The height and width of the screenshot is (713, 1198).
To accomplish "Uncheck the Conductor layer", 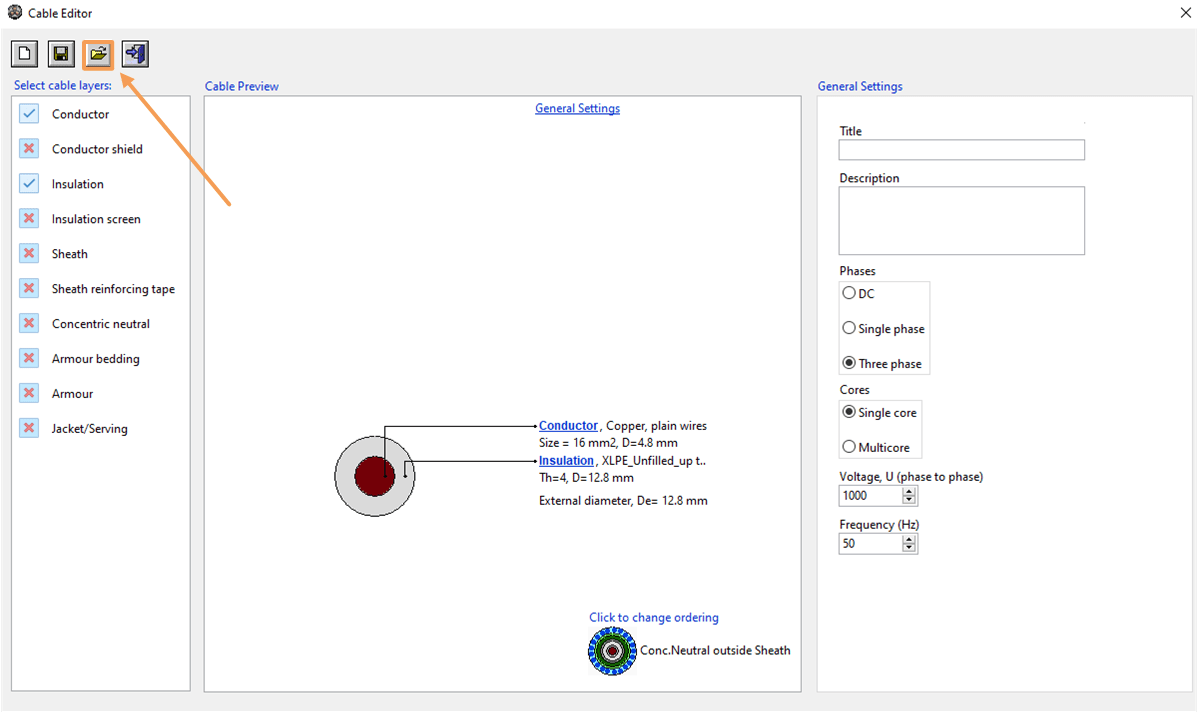I will [x=28, y=113].
